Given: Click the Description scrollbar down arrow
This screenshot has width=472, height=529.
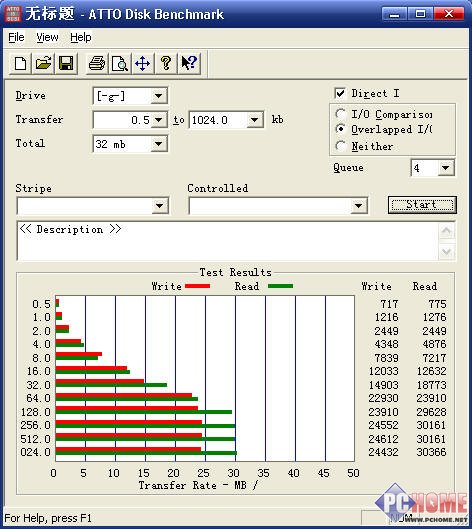Looking at the screenshot, I should pyautogui.click(x=446, y=251).
